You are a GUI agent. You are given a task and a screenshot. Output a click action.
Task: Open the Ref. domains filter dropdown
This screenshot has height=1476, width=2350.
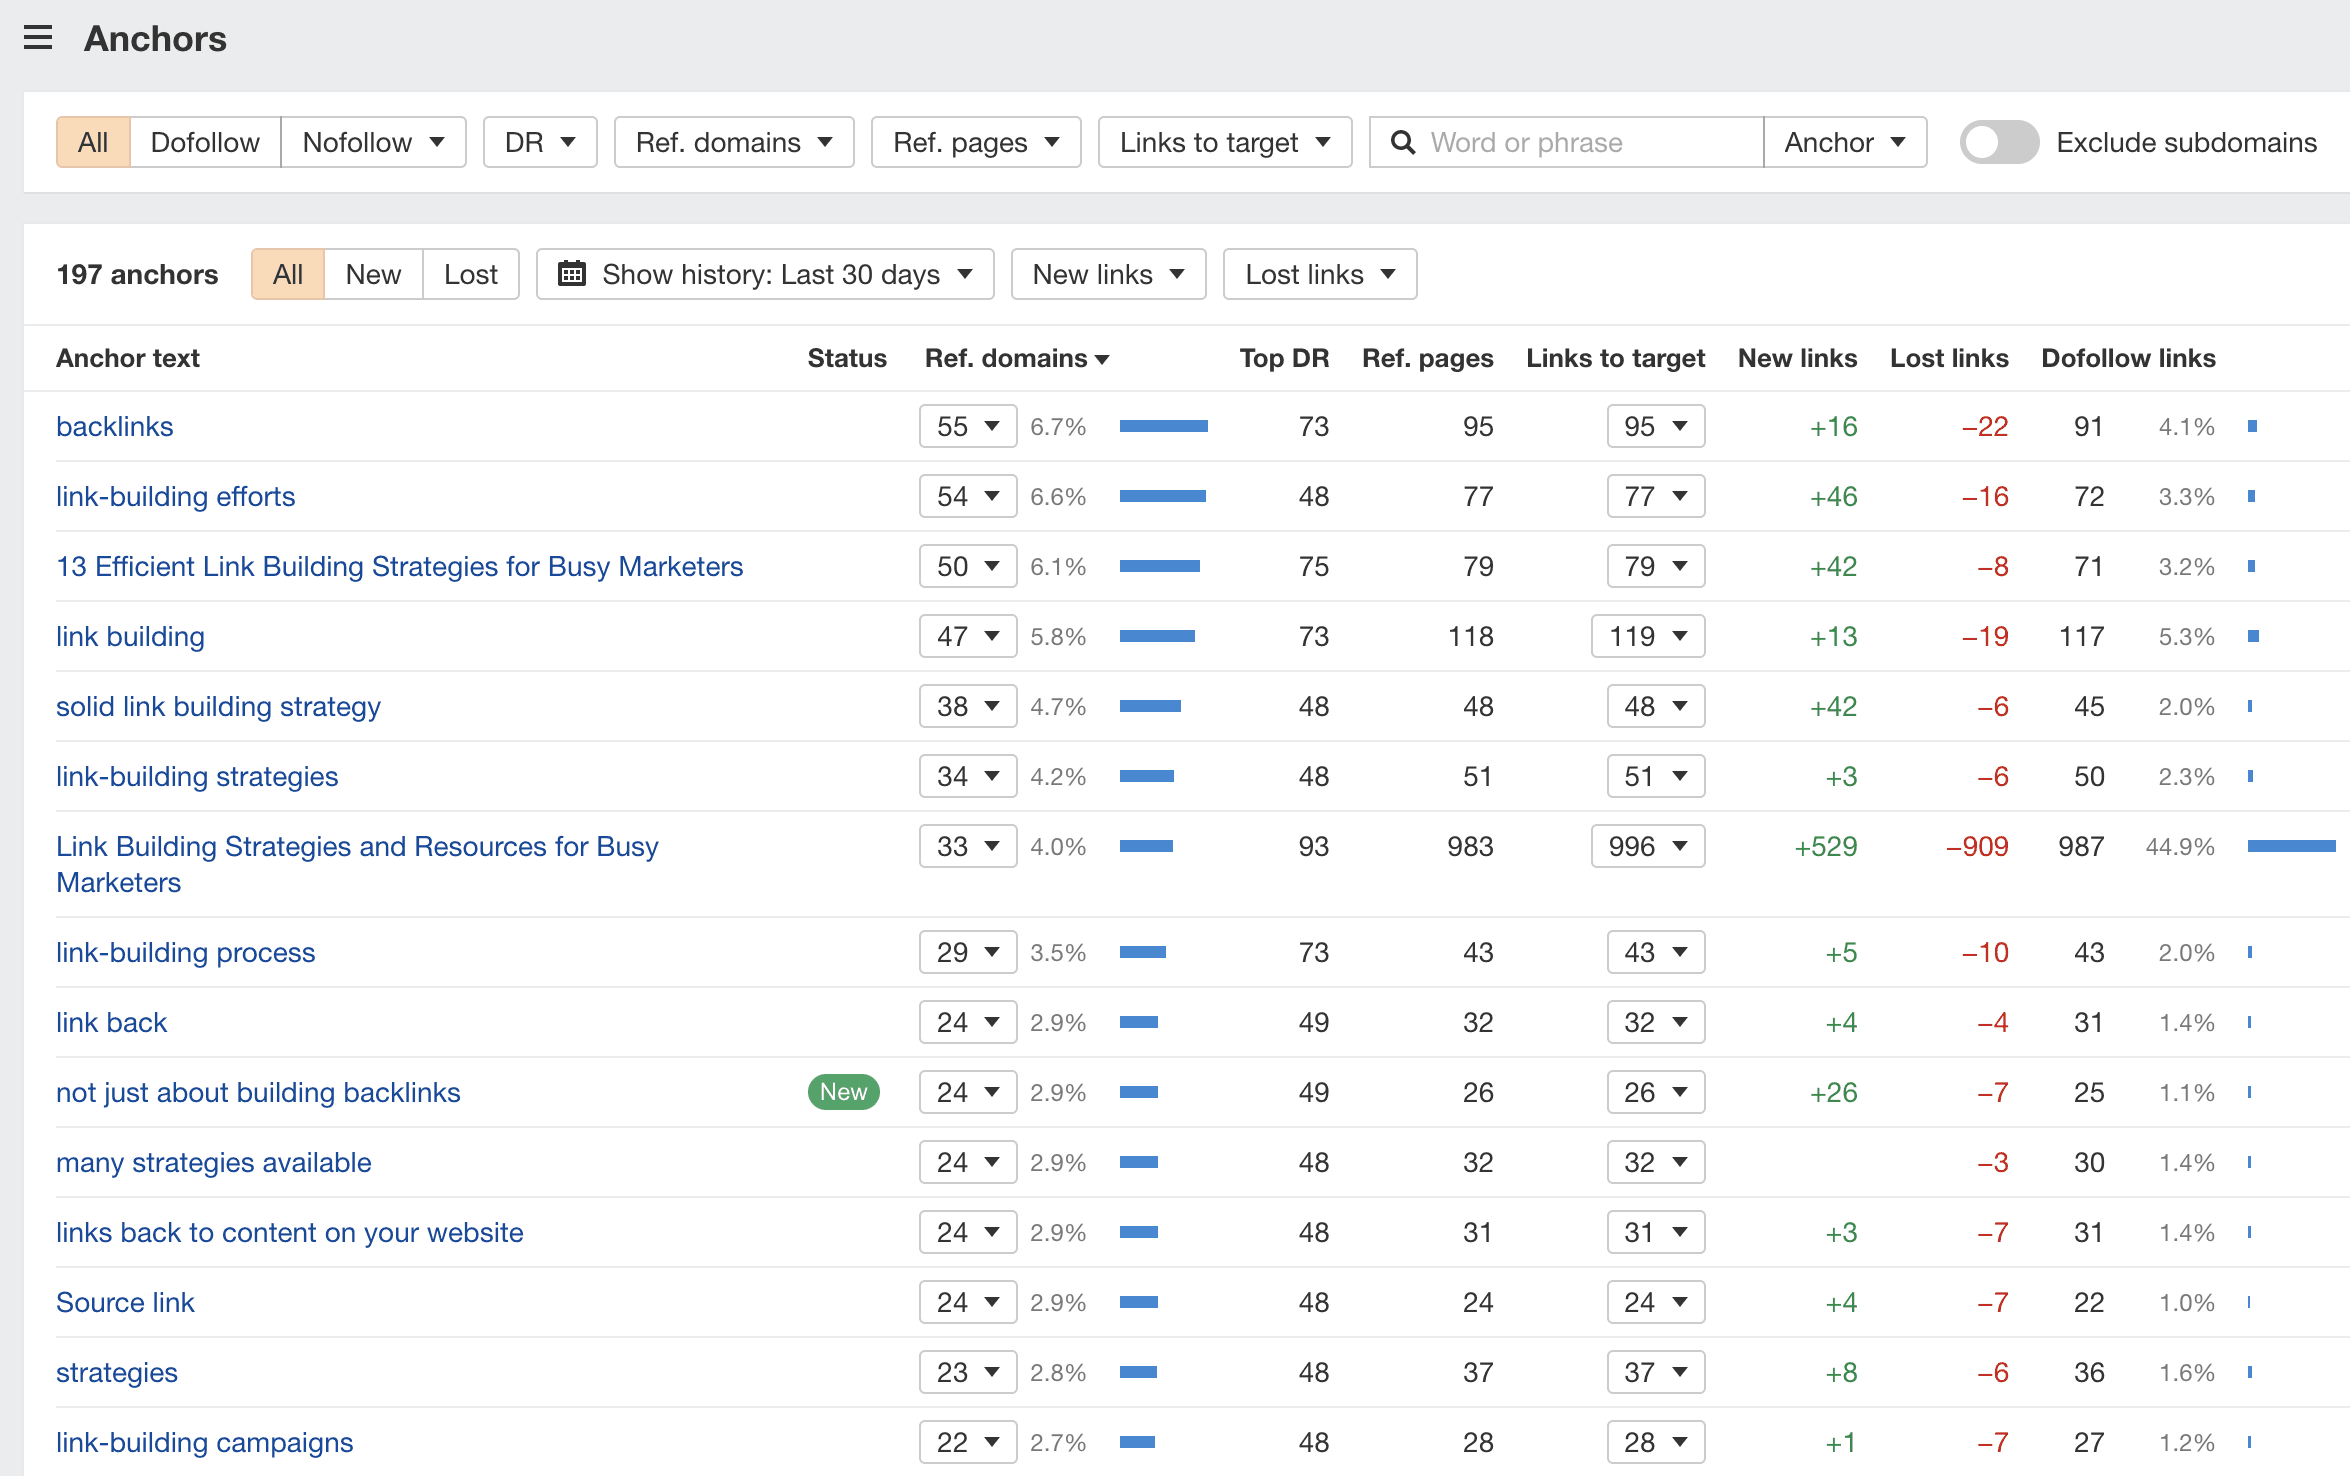pyautogui.click(x=734, y=142)
